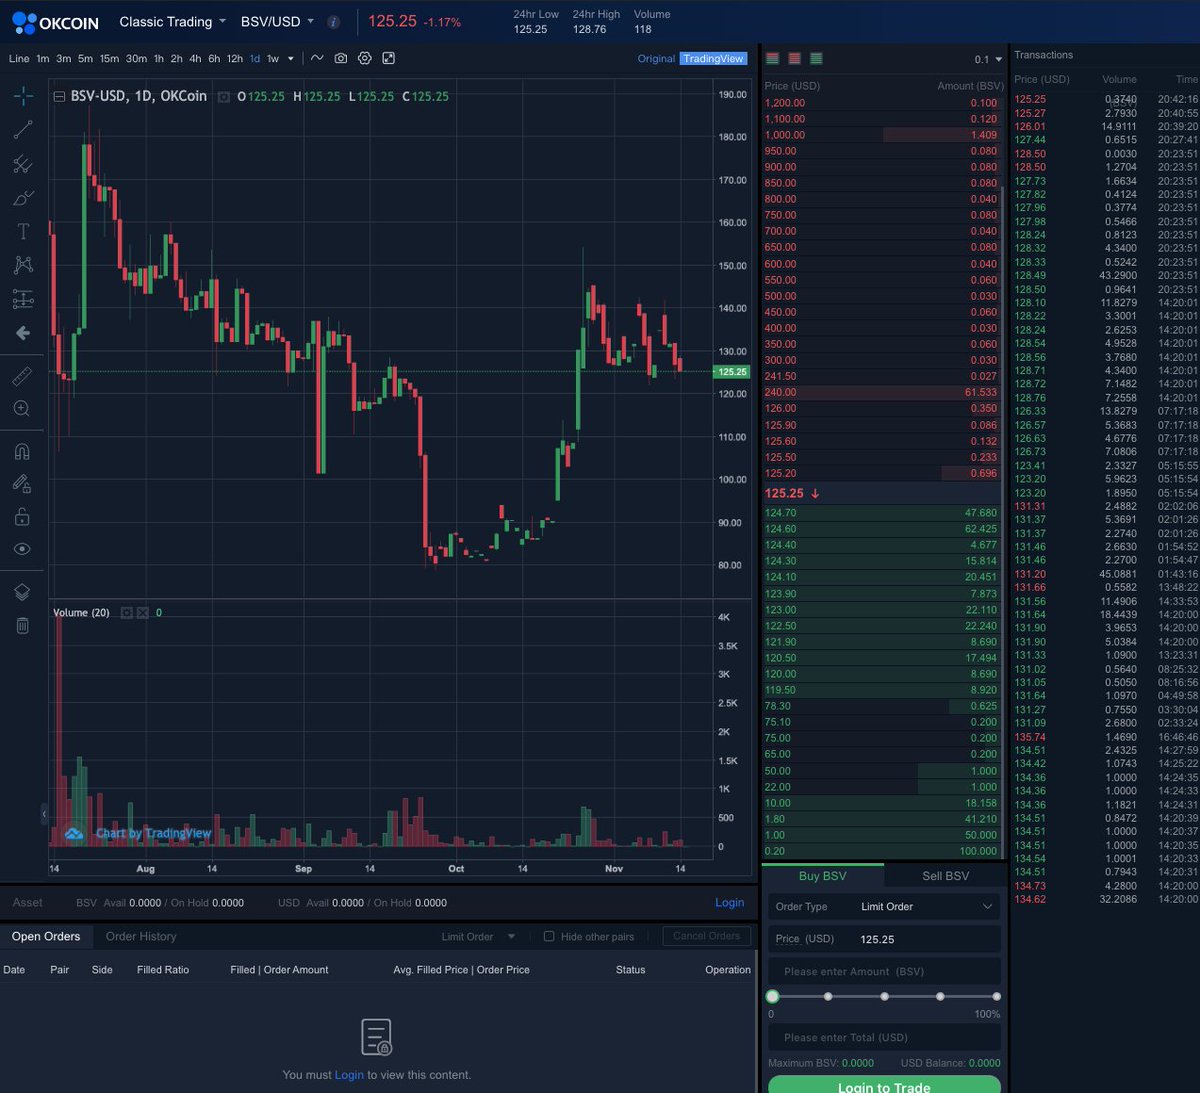Click the info icon next to BSV/USD
This screenshot has height=1093, width=1200.
pyautogui.click(x=334, y=22)
